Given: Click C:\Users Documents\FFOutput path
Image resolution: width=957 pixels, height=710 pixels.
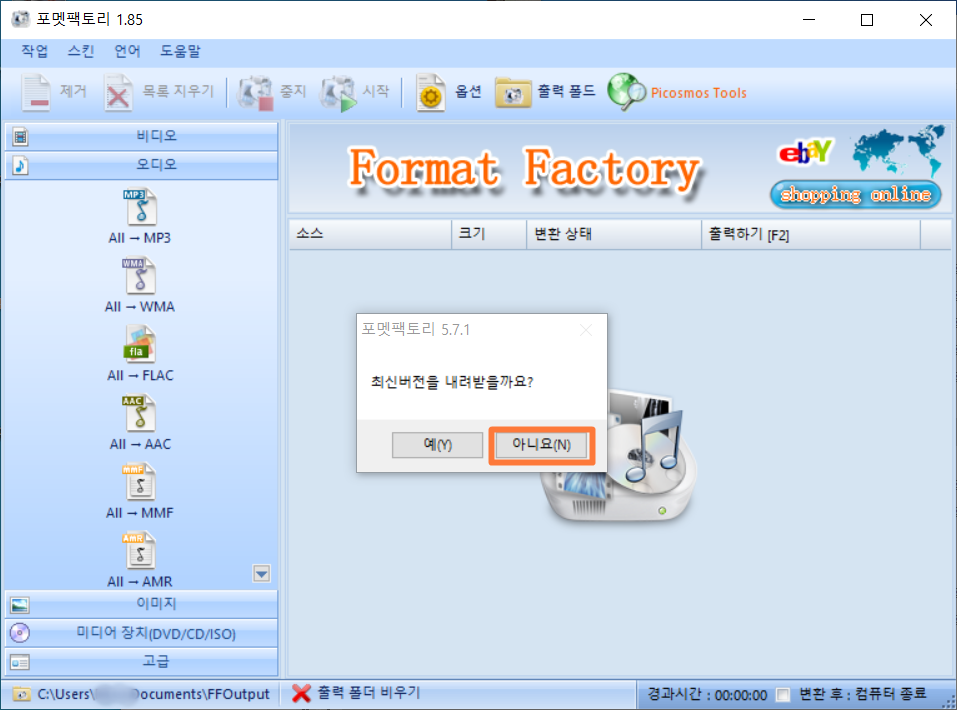Looking at the screenshot, I should click(153, 694).
